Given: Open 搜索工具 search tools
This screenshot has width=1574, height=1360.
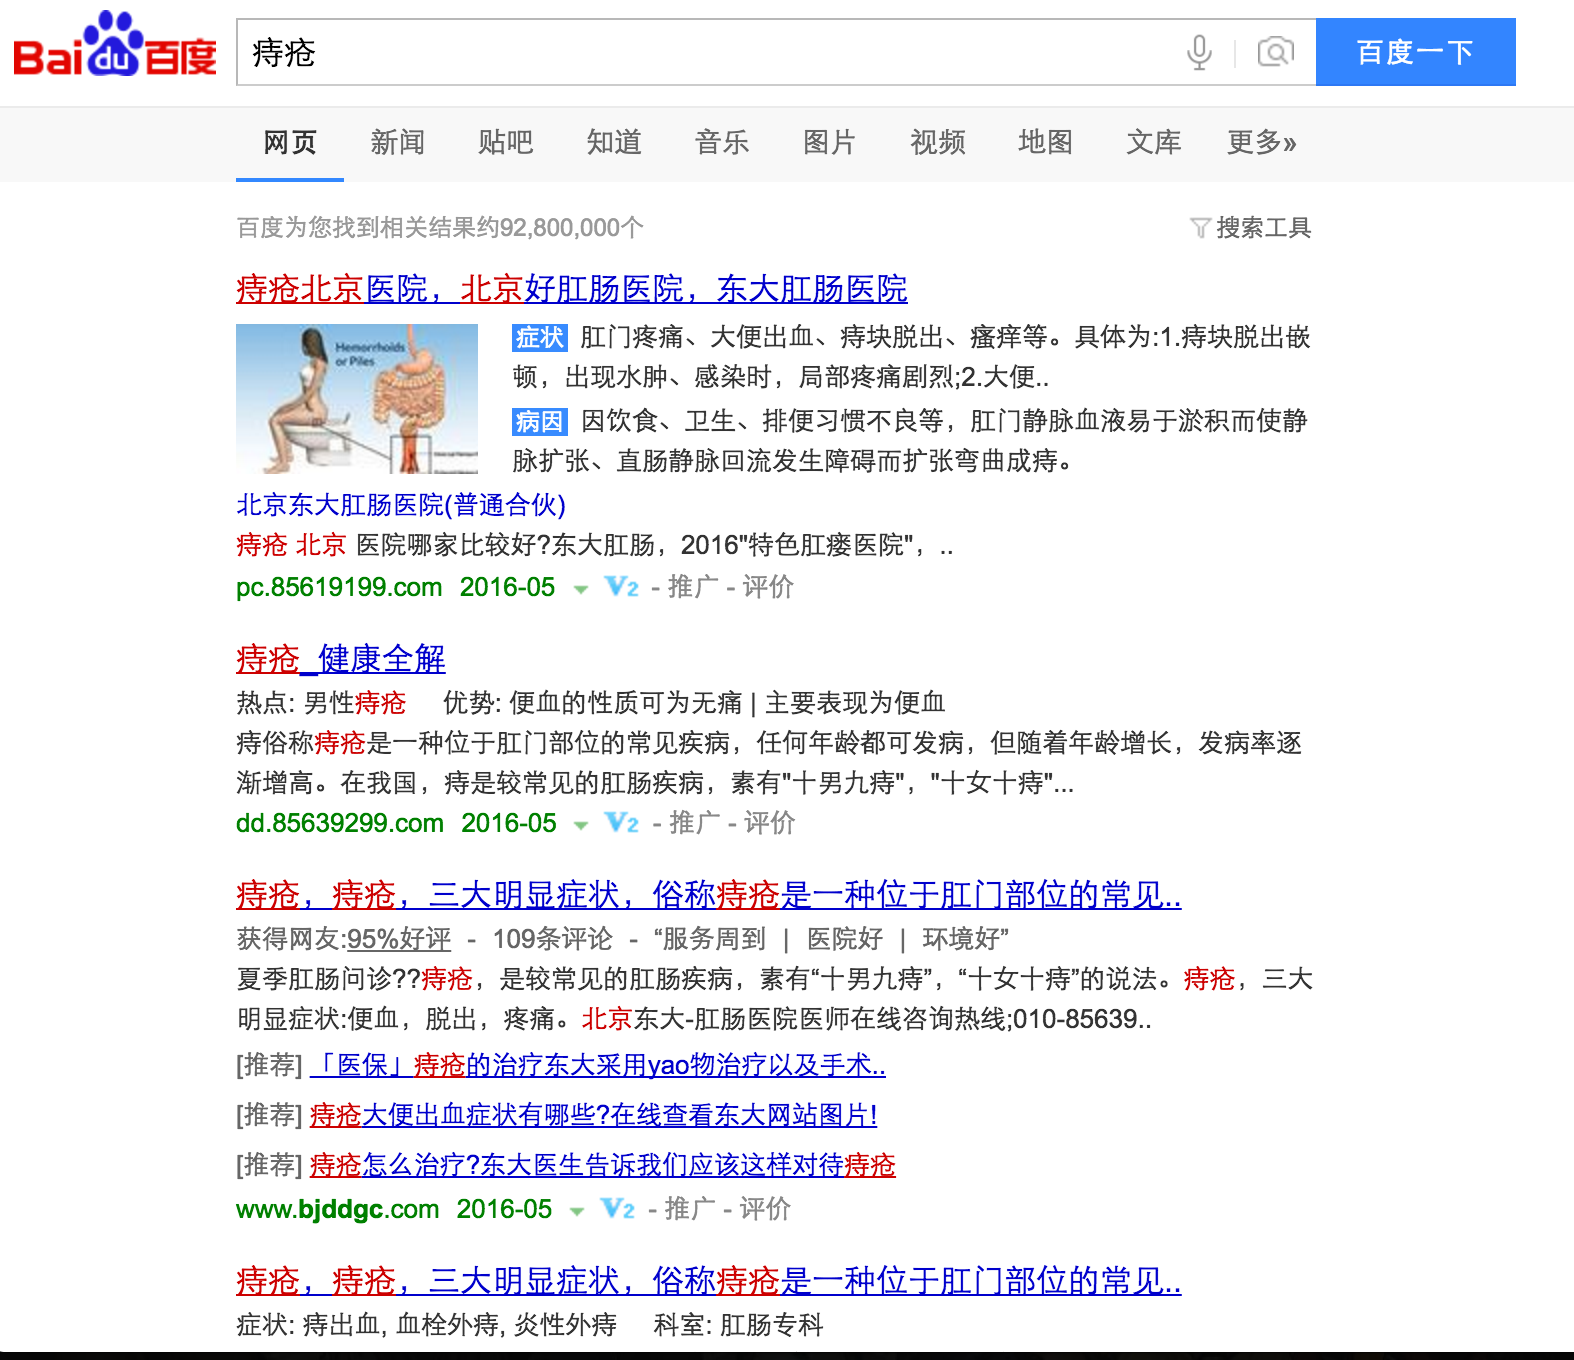Looking at the screenshot, I should pyautogui.click(x=1263, y=228).
